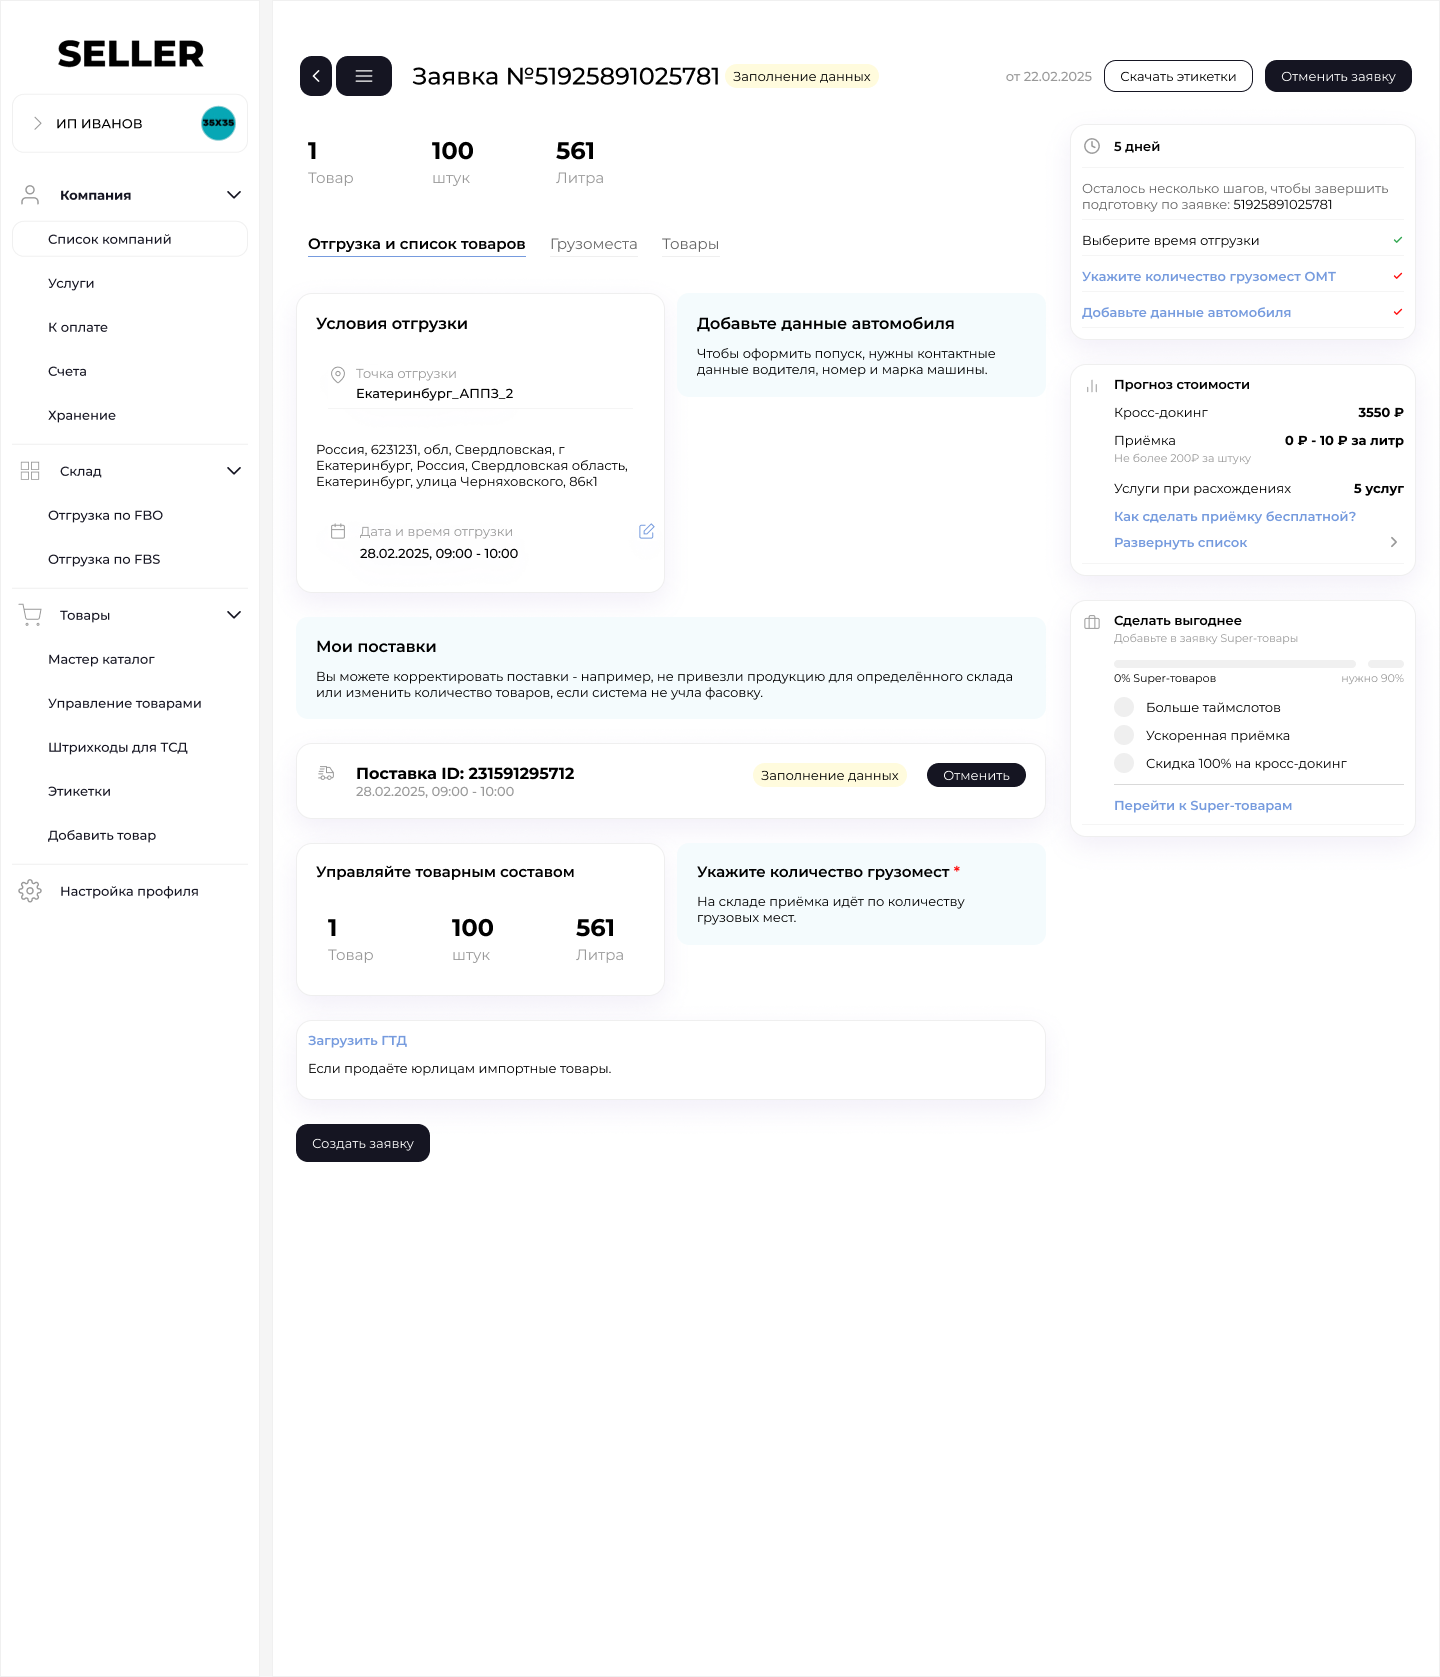Click the delivery truck icon
The image size is (1440, 1677).
tap(326, 773)
